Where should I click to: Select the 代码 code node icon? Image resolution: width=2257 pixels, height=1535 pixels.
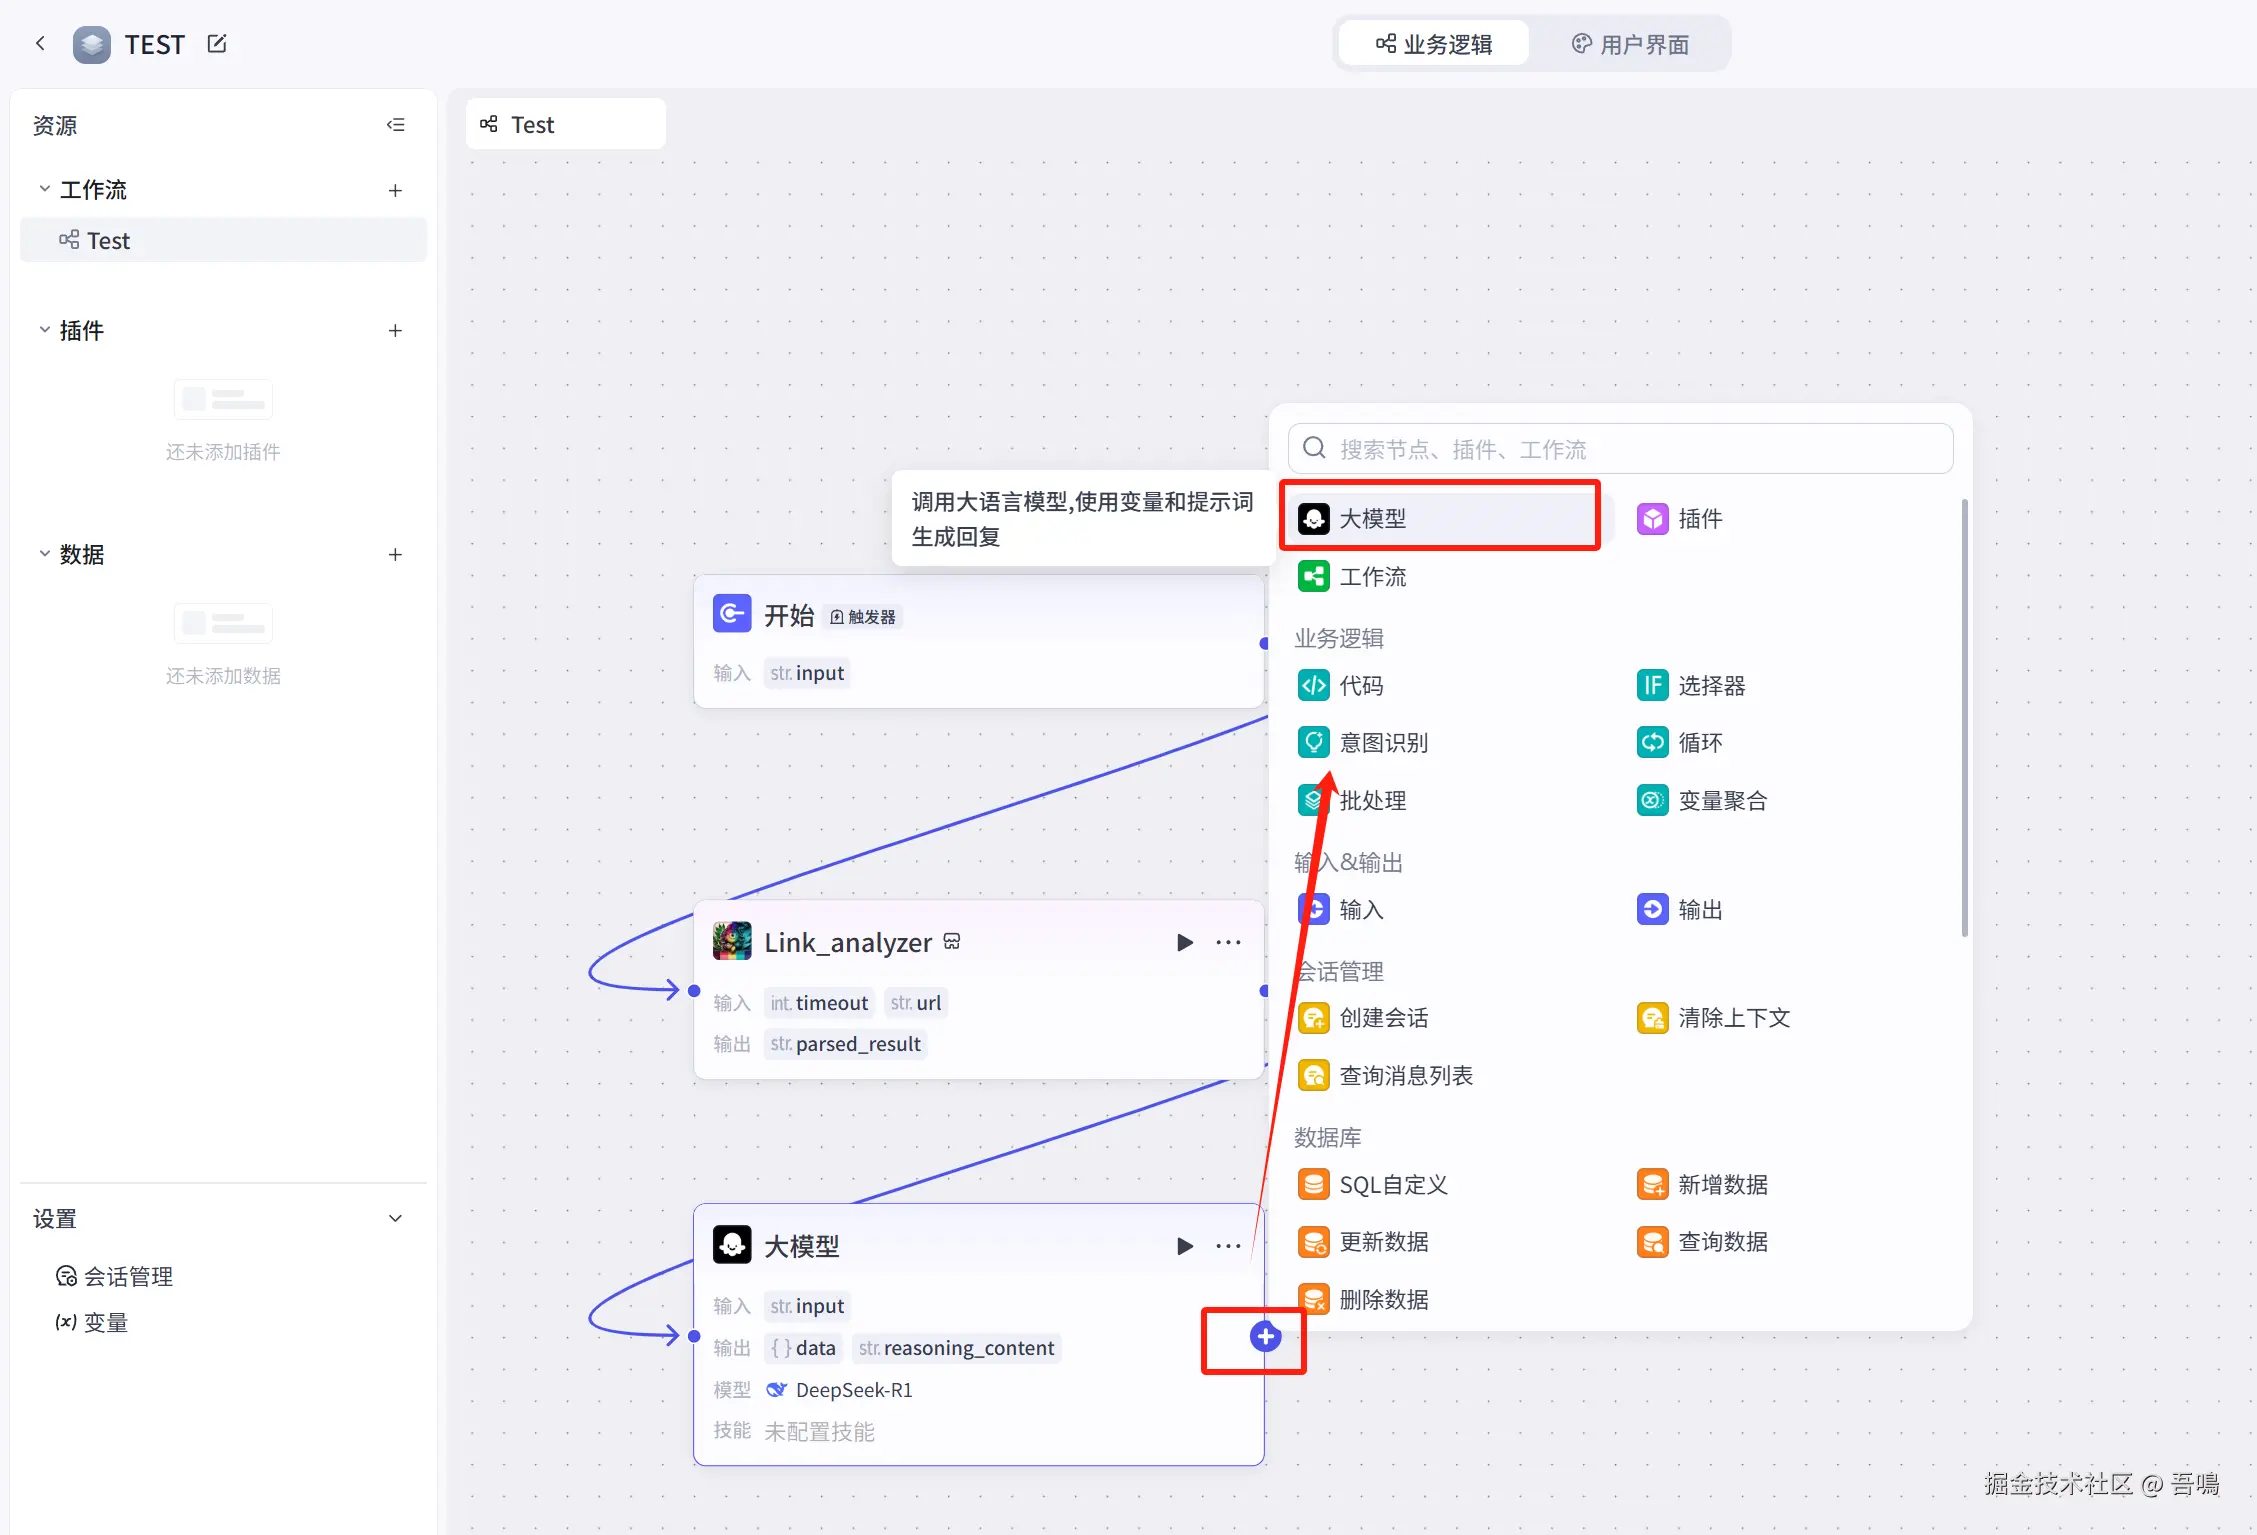click(1313, 686)
